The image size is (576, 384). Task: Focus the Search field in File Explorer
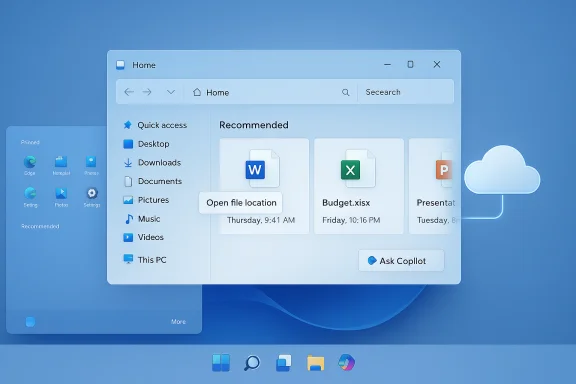coord(406,92)
